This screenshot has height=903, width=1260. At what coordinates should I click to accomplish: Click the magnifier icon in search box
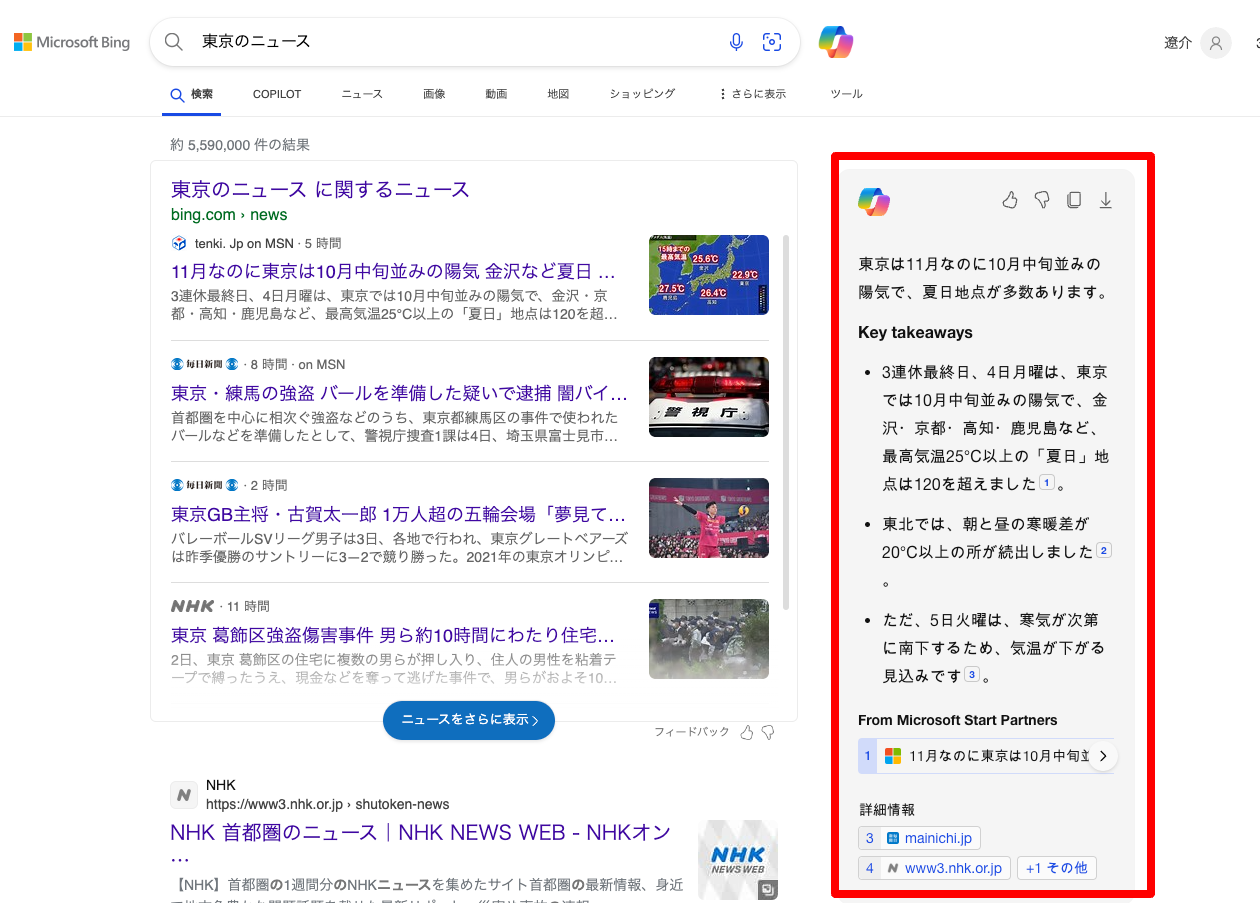[x=174, y=42]
